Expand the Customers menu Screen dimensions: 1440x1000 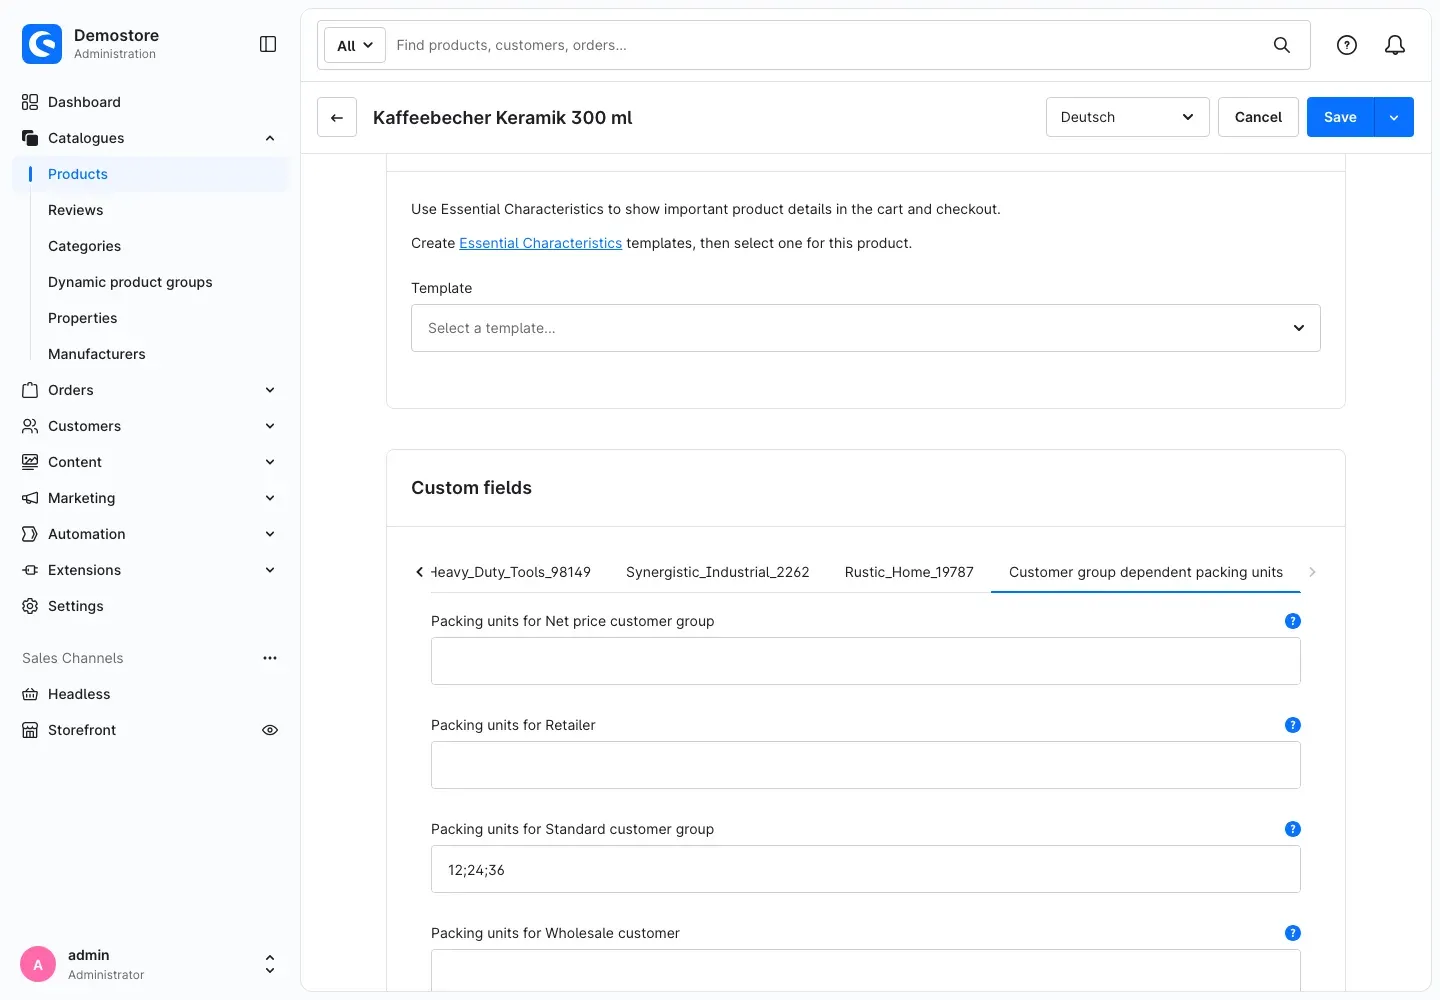point(270,426)
